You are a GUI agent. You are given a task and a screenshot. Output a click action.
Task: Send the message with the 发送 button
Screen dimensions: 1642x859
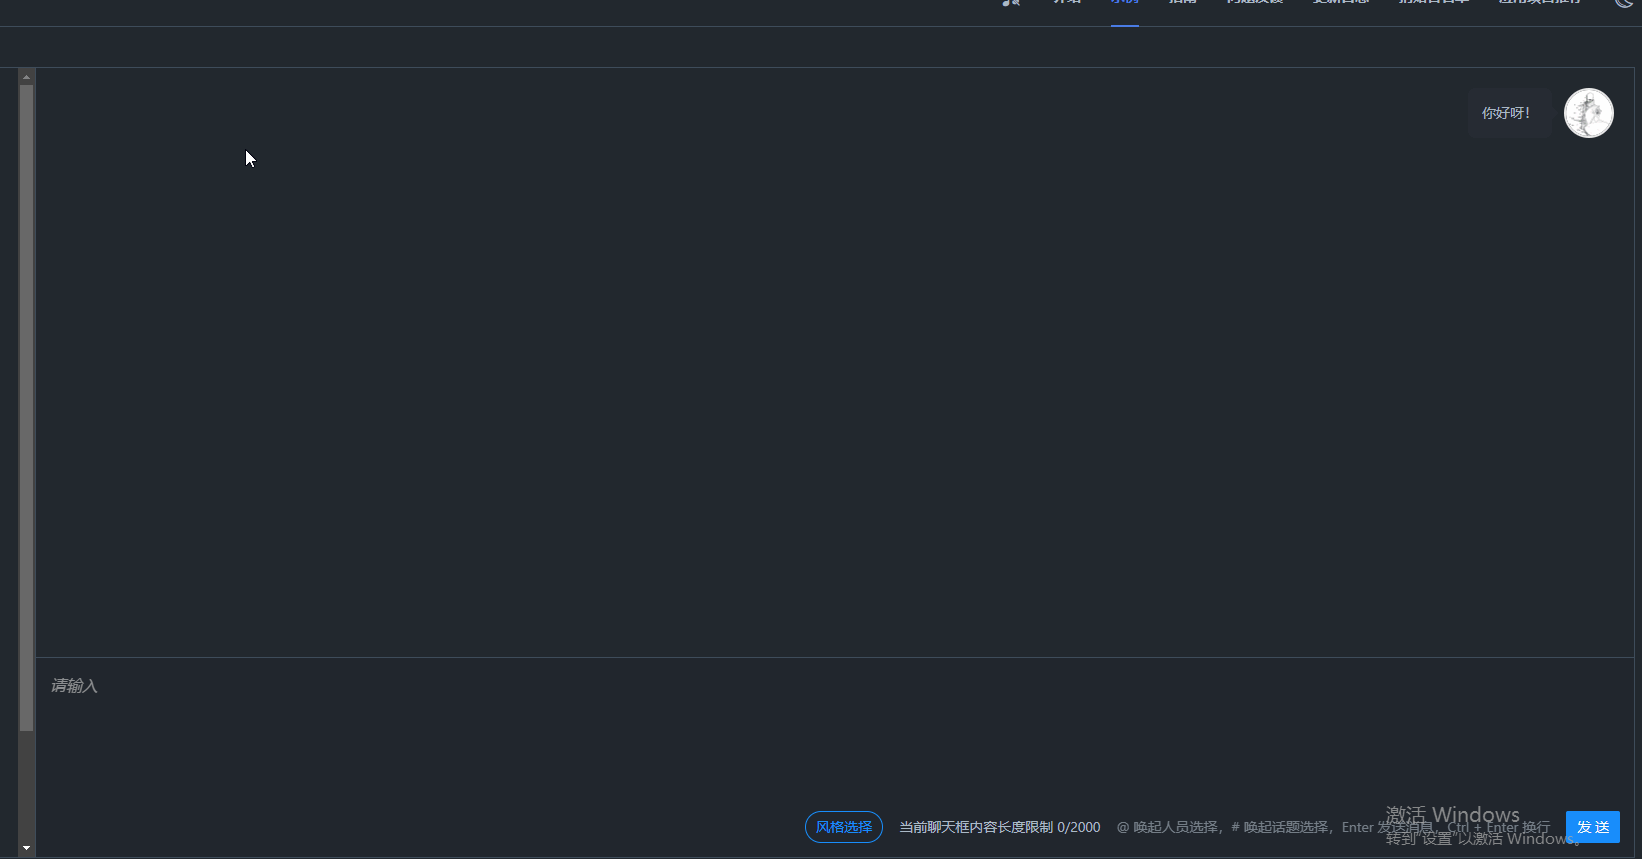(1593, 827)
